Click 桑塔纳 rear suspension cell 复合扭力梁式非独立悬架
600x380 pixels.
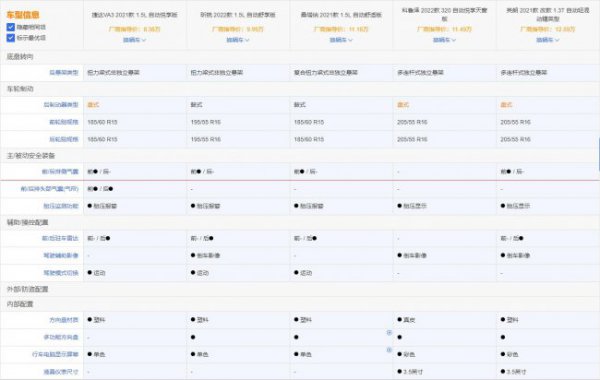click(326, 72)
